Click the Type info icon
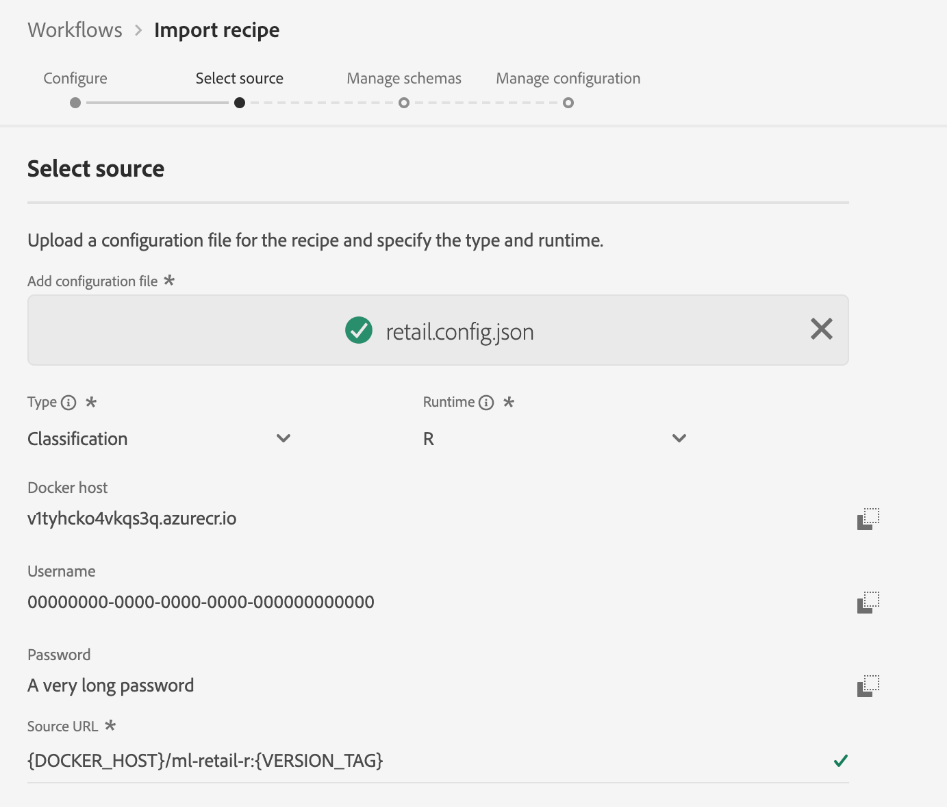This screenshot has height=807, width=947. (69, 403)
